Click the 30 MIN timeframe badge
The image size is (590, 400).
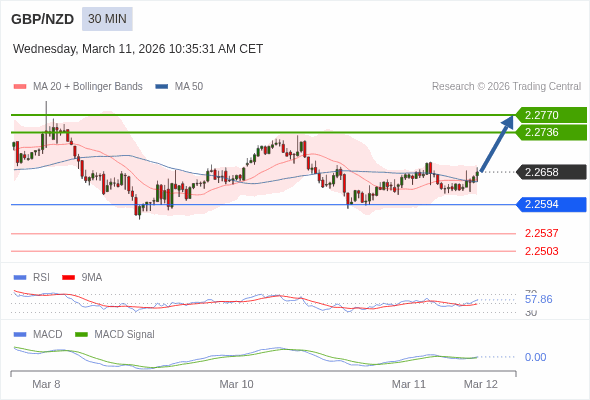tap(107, 19)
